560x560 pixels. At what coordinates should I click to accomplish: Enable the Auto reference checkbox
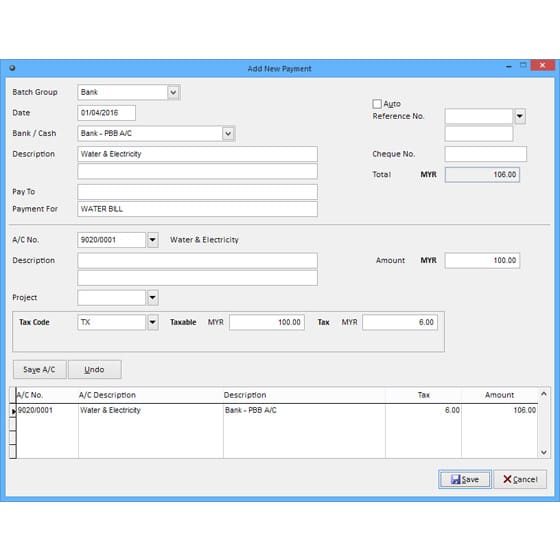[x=377, y=104]
